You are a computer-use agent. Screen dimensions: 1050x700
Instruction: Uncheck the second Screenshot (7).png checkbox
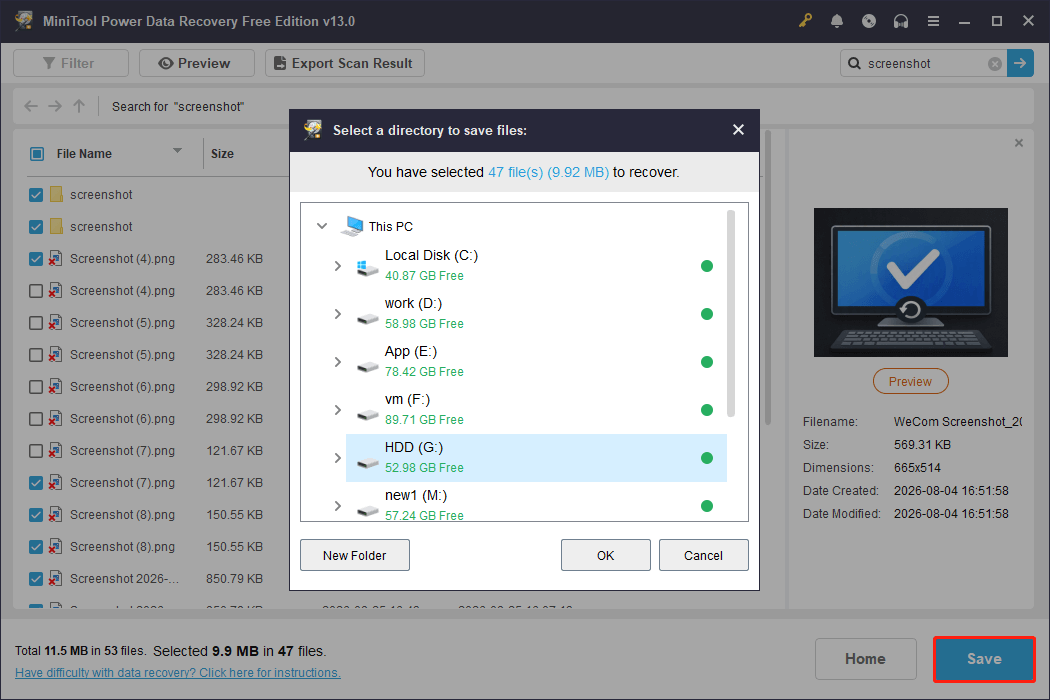36,483
